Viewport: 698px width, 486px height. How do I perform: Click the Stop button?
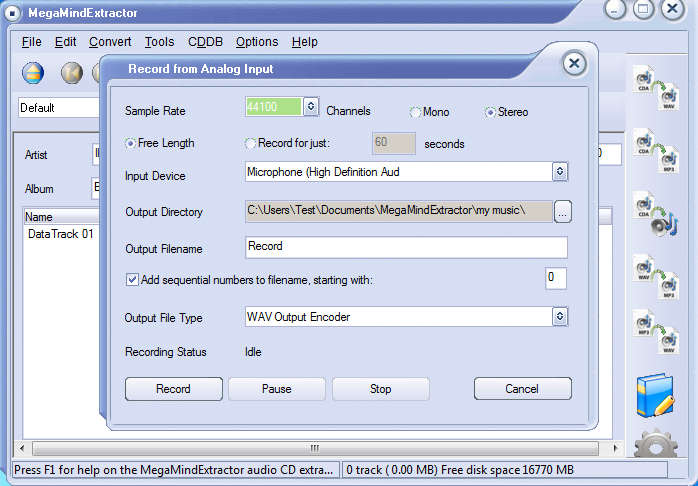tap(381, 389)
